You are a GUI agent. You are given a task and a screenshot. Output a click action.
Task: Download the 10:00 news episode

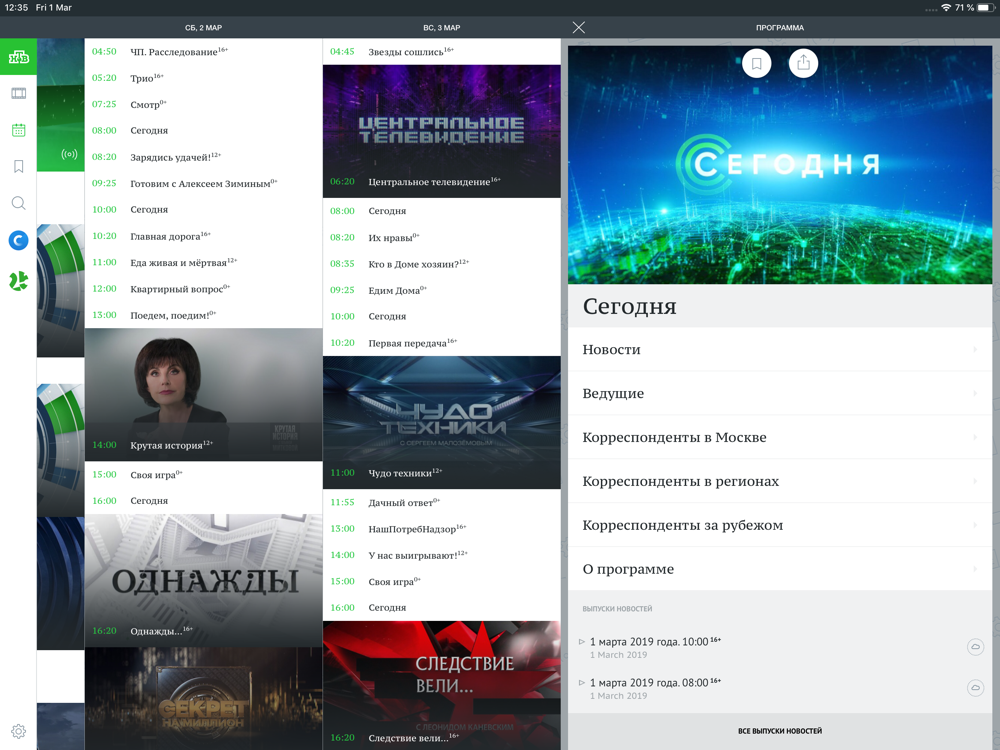point(975,647)
